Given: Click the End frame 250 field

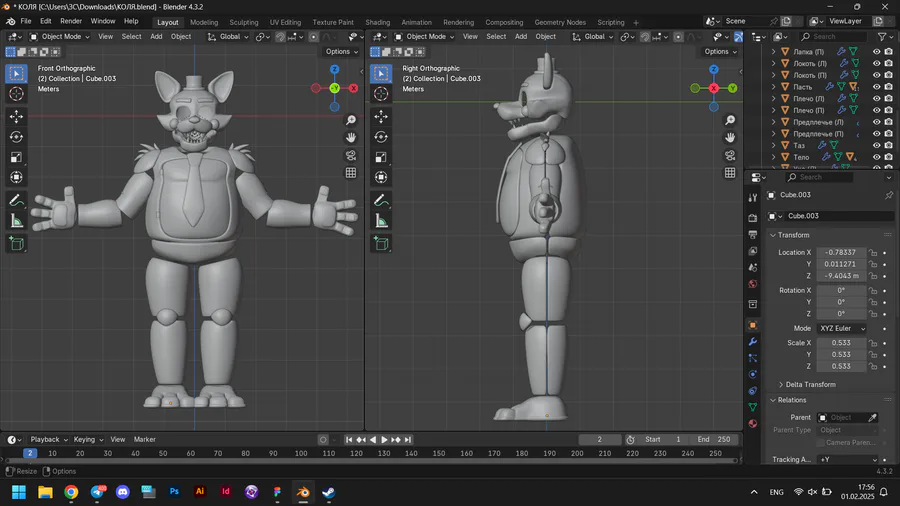Looking at the screenshot, I should 715,439.
